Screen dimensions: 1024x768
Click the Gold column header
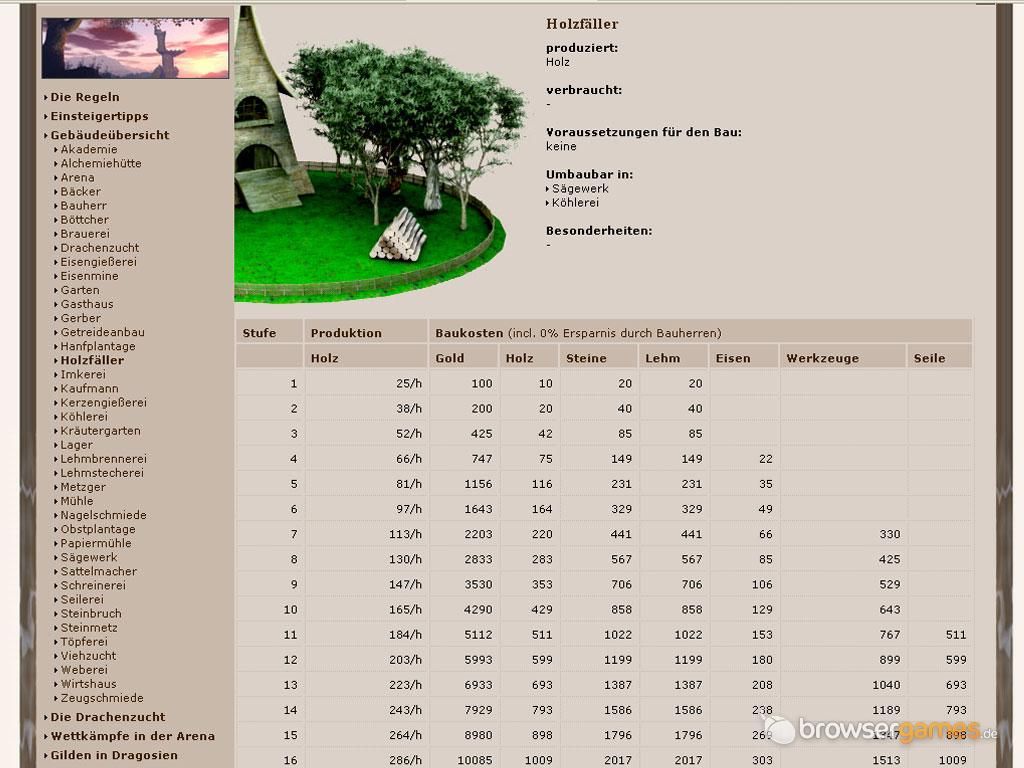click(x=450, y=359)
